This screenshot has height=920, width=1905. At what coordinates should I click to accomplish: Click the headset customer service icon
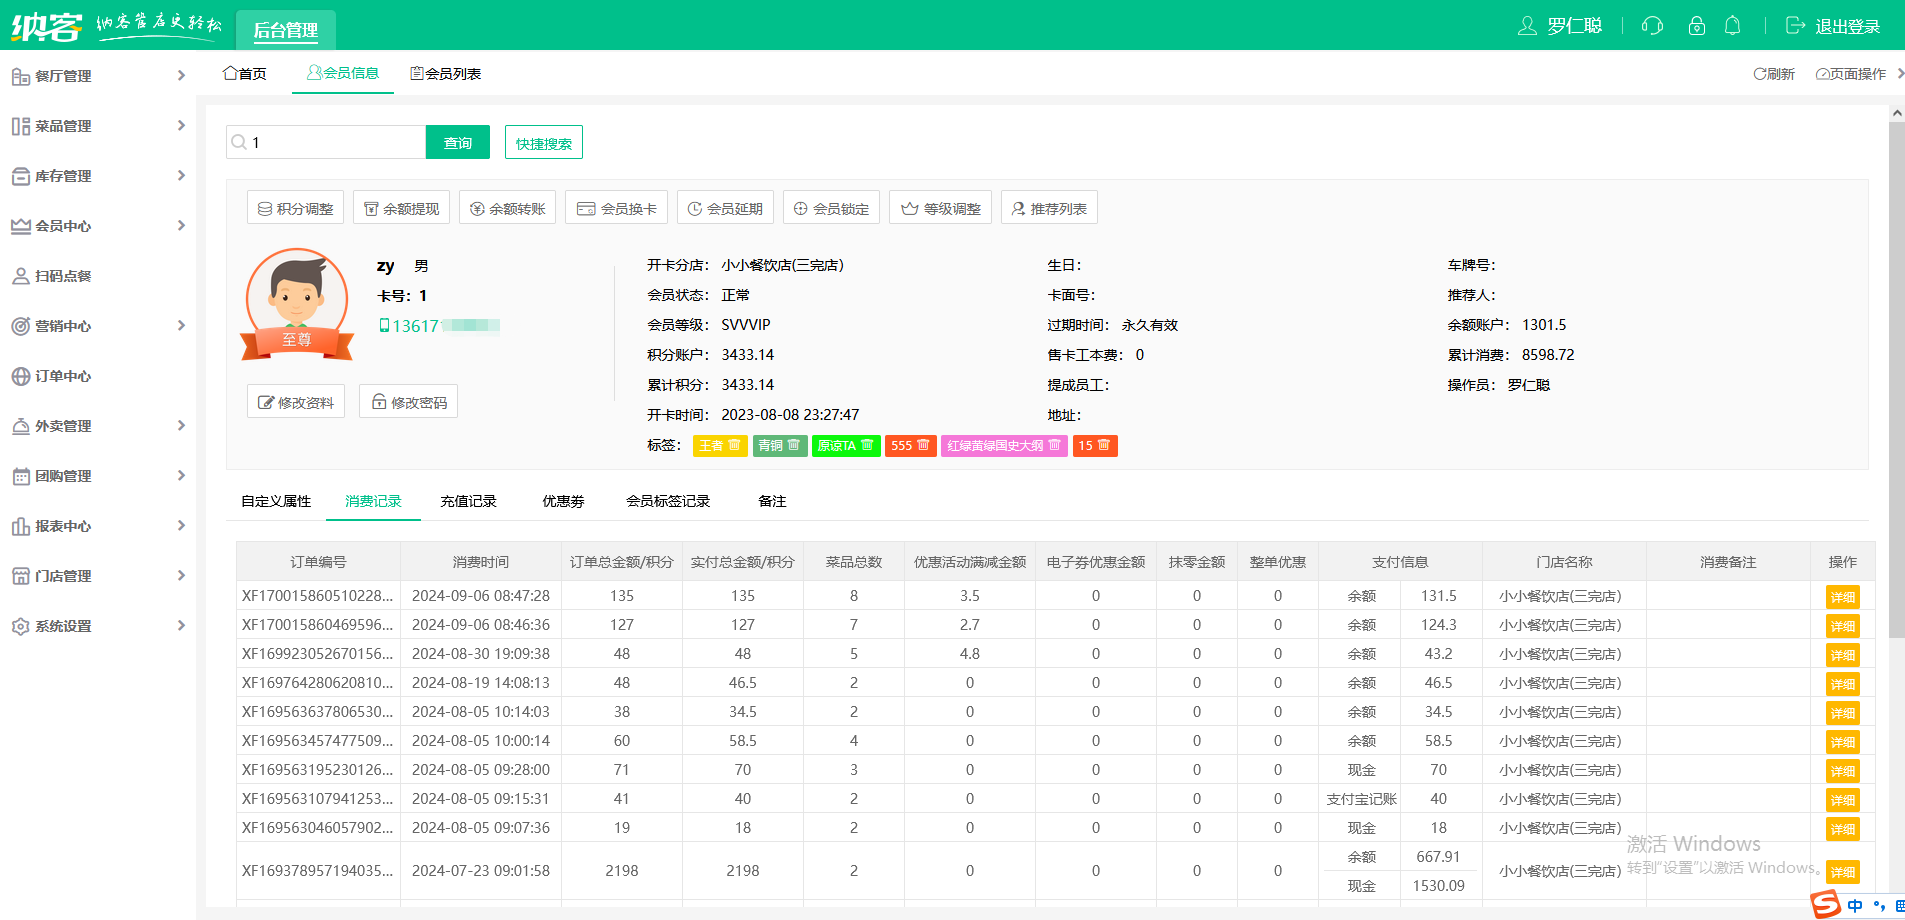click(x=1652, y=26)
